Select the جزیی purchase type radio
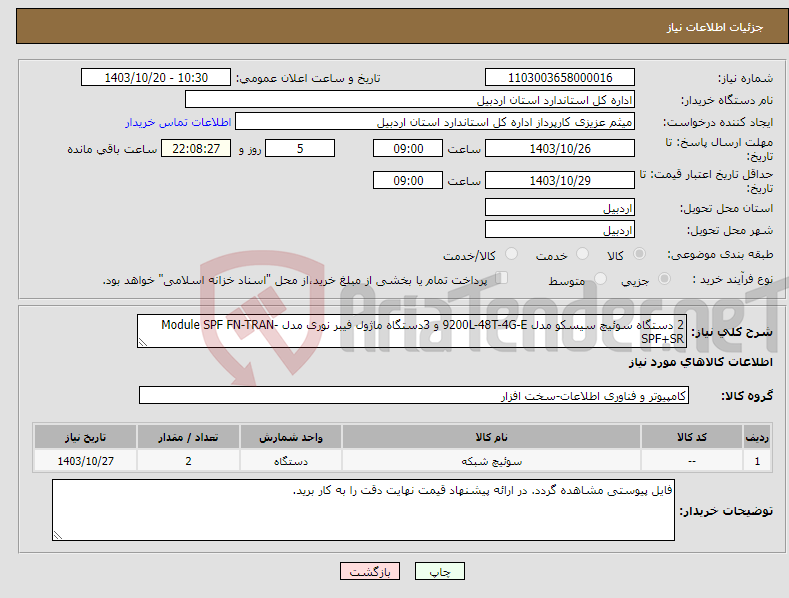 tap(664, 278)
